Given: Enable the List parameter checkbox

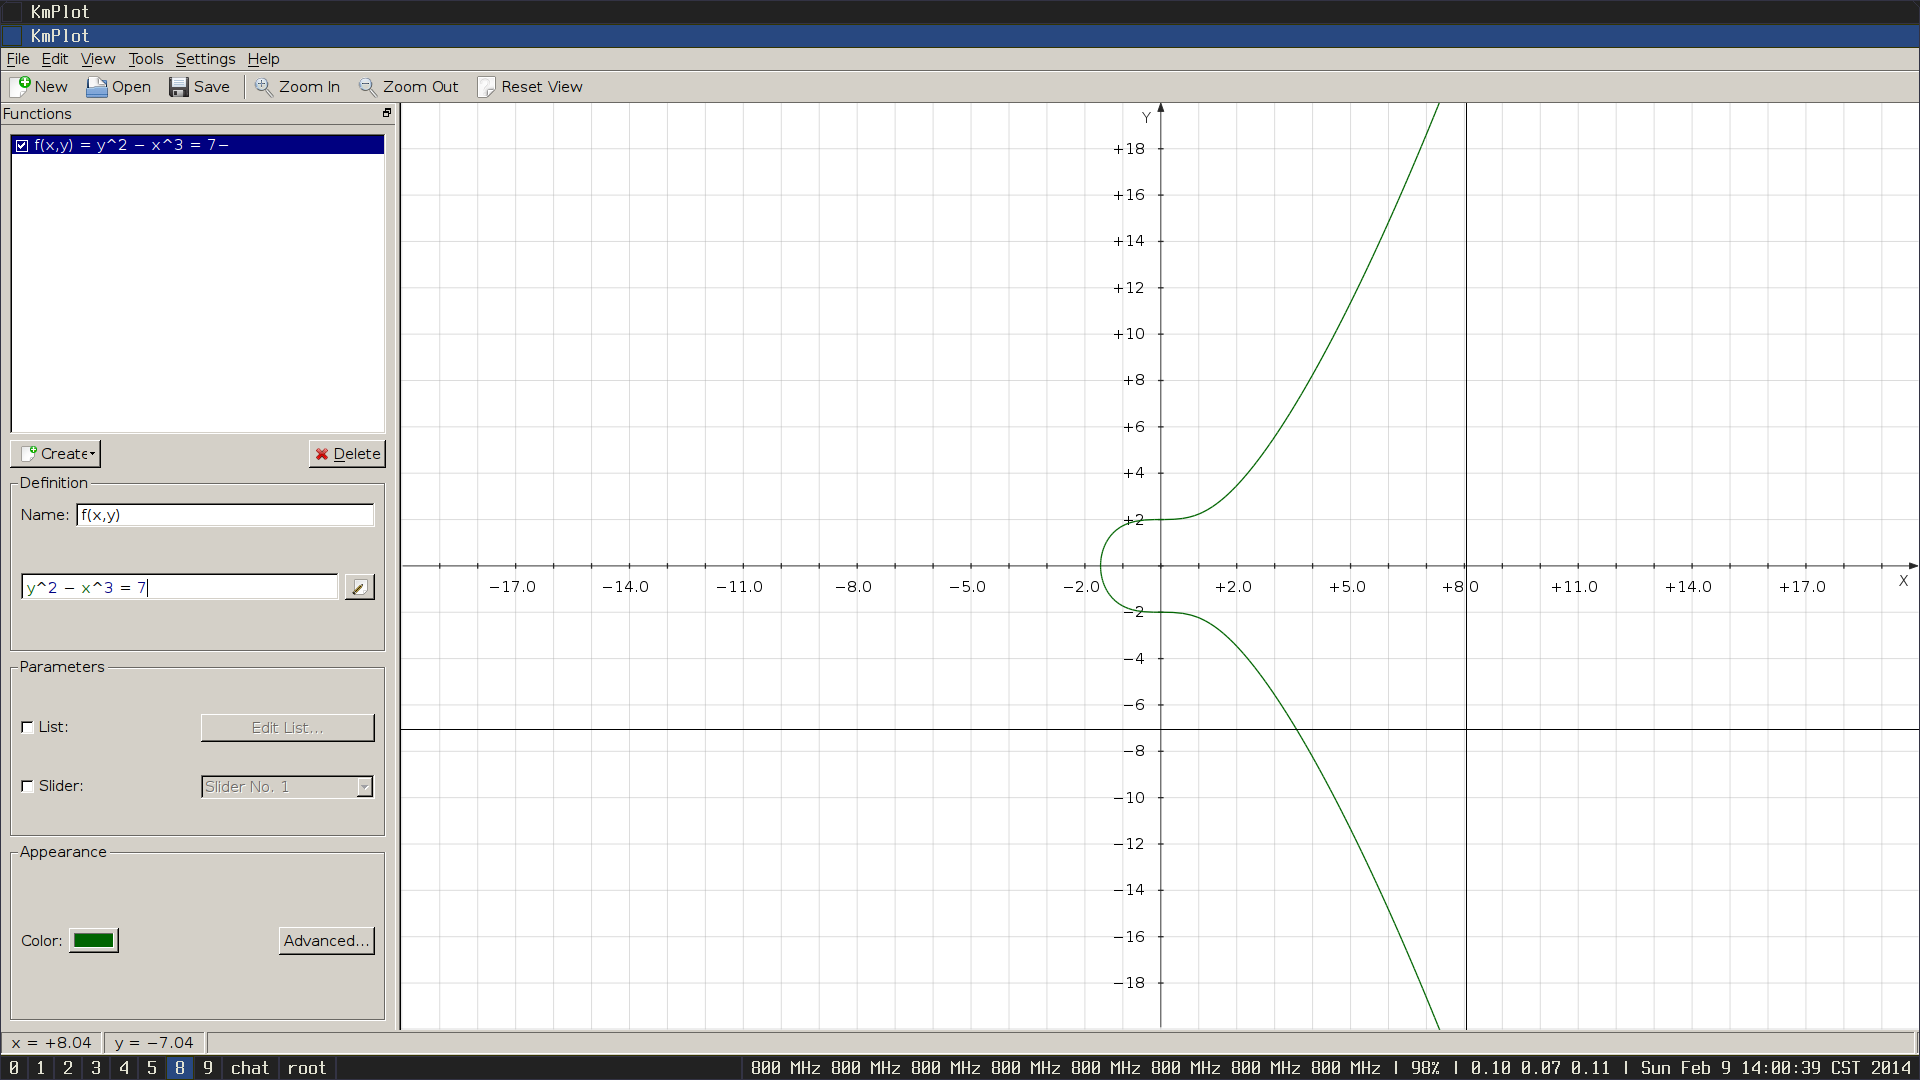Looking at the screenshot, I should pyautogui.click(x=28, y=727).
